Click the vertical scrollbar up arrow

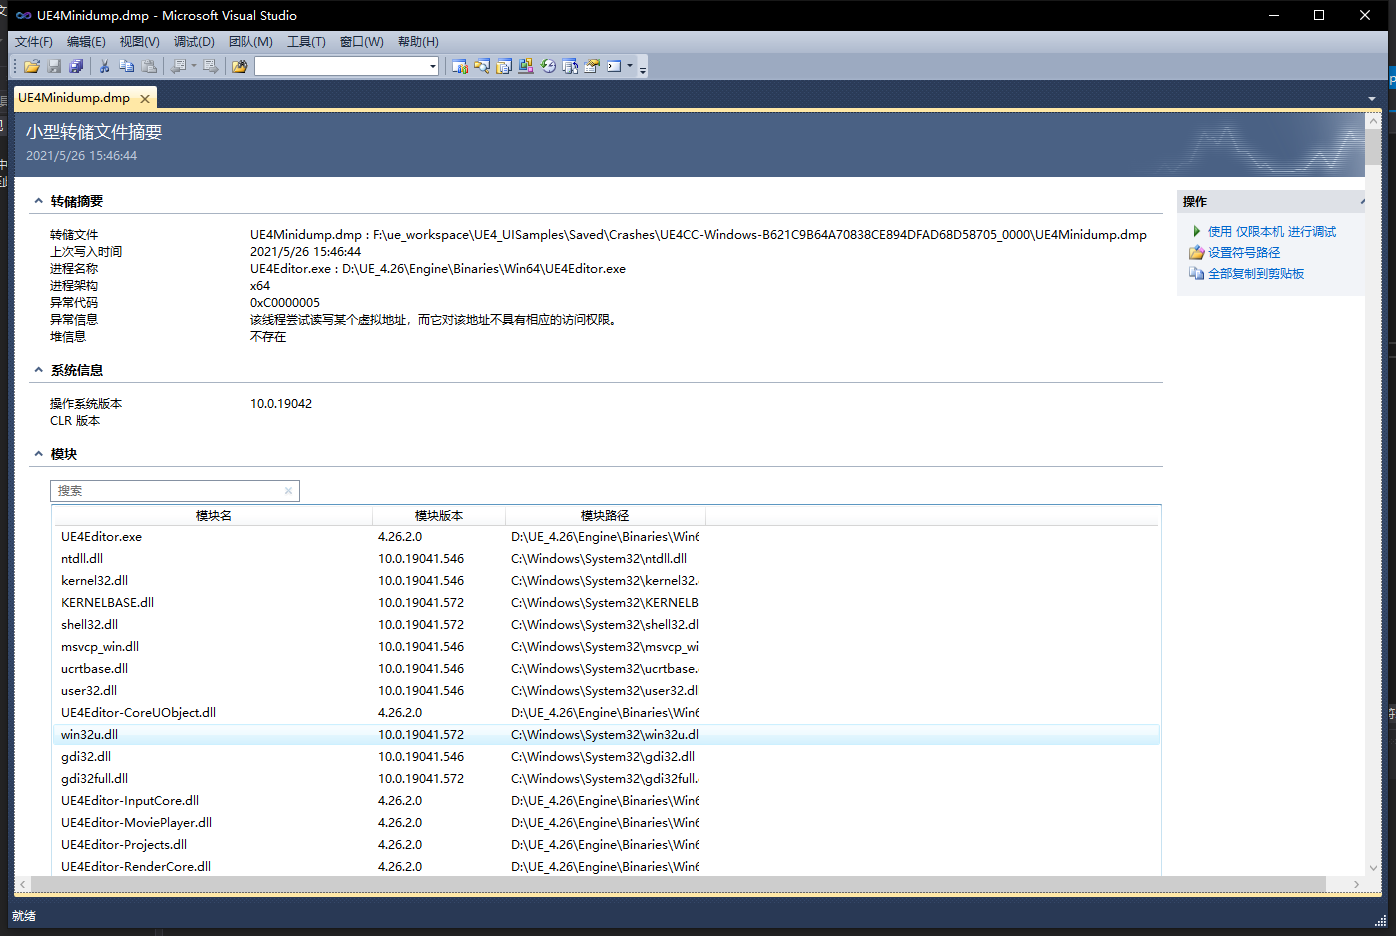pyautogui.click(x=1373, y=122)
